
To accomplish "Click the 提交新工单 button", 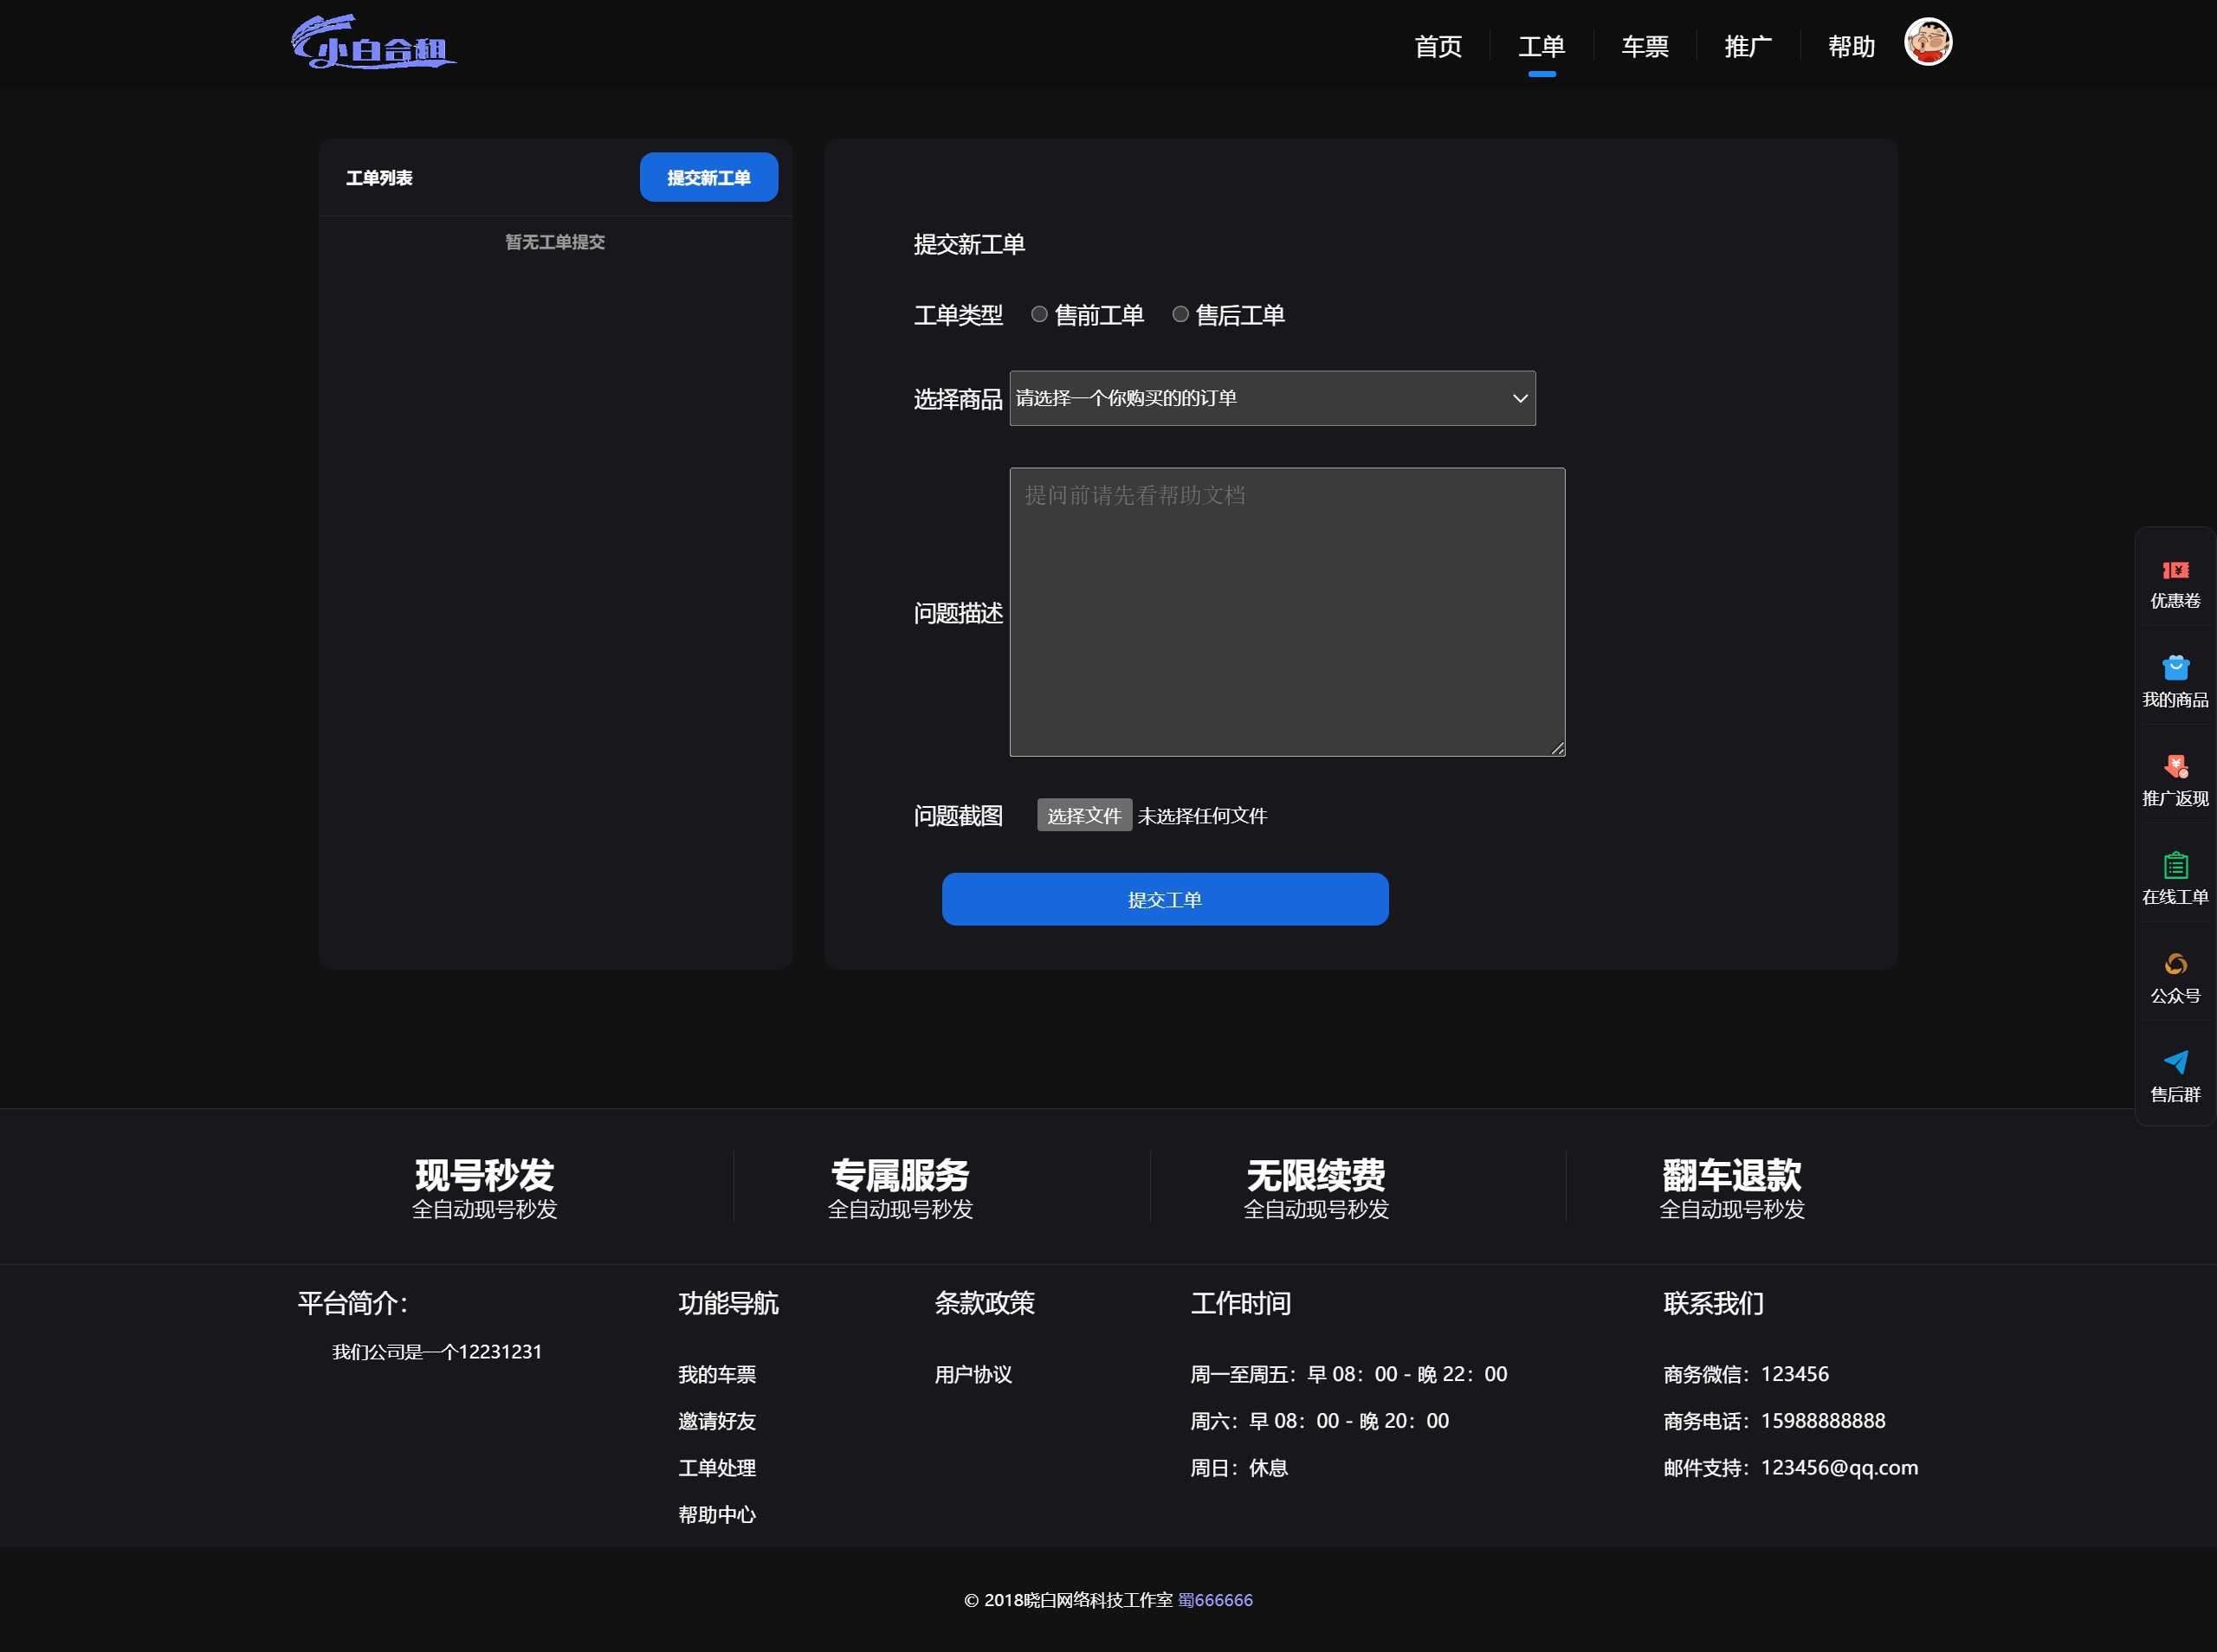I will [708, 177].
